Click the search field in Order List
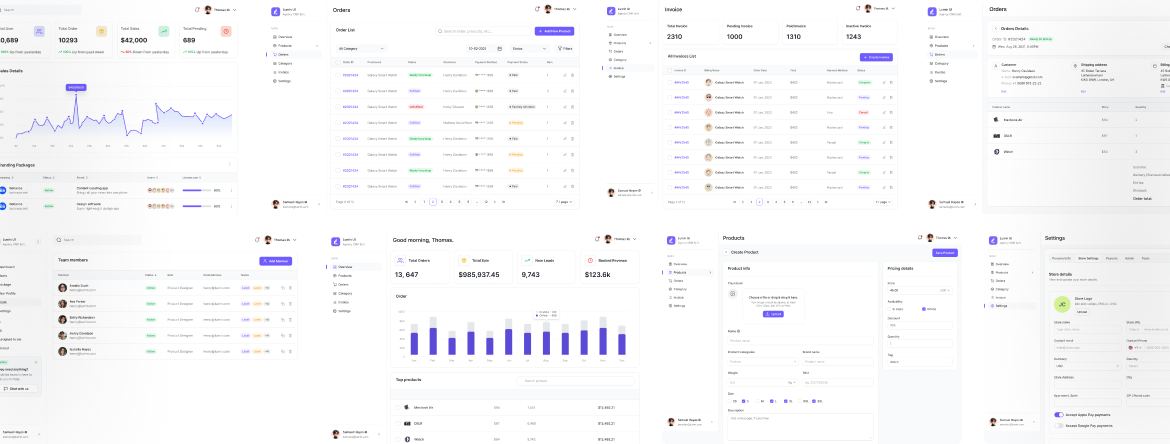1170x444 pixels. point(485,31)
